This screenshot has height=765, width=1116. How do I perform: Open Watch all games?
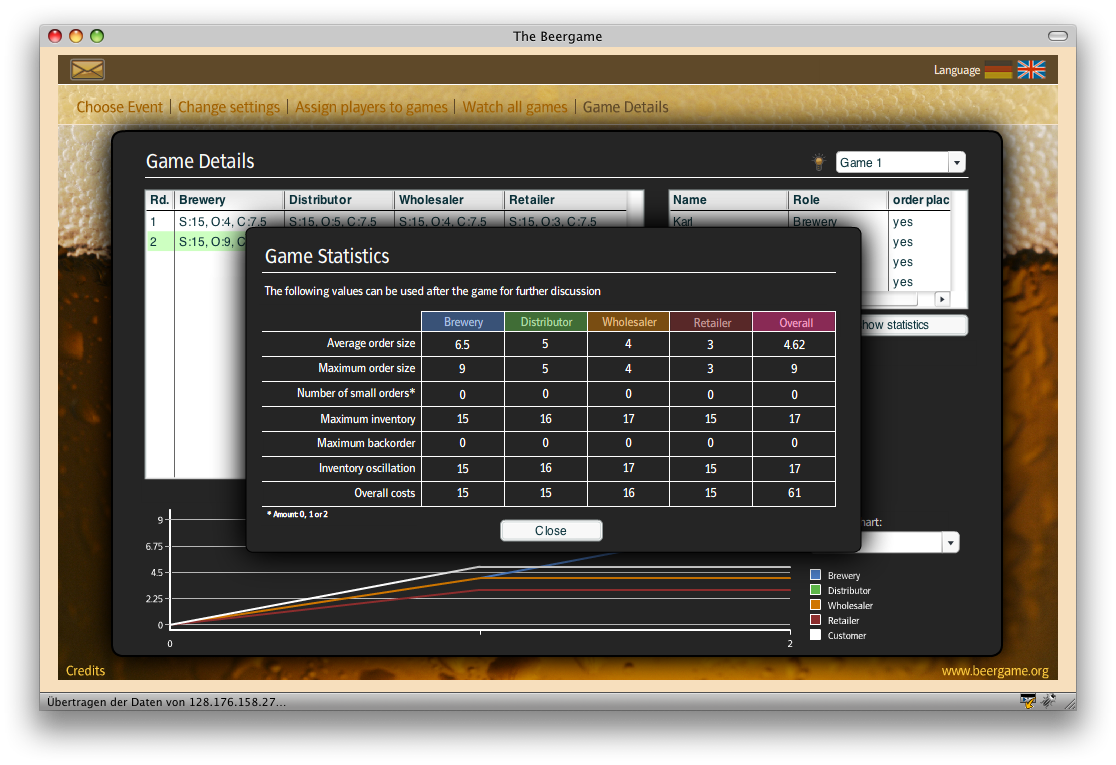[515, 107]
